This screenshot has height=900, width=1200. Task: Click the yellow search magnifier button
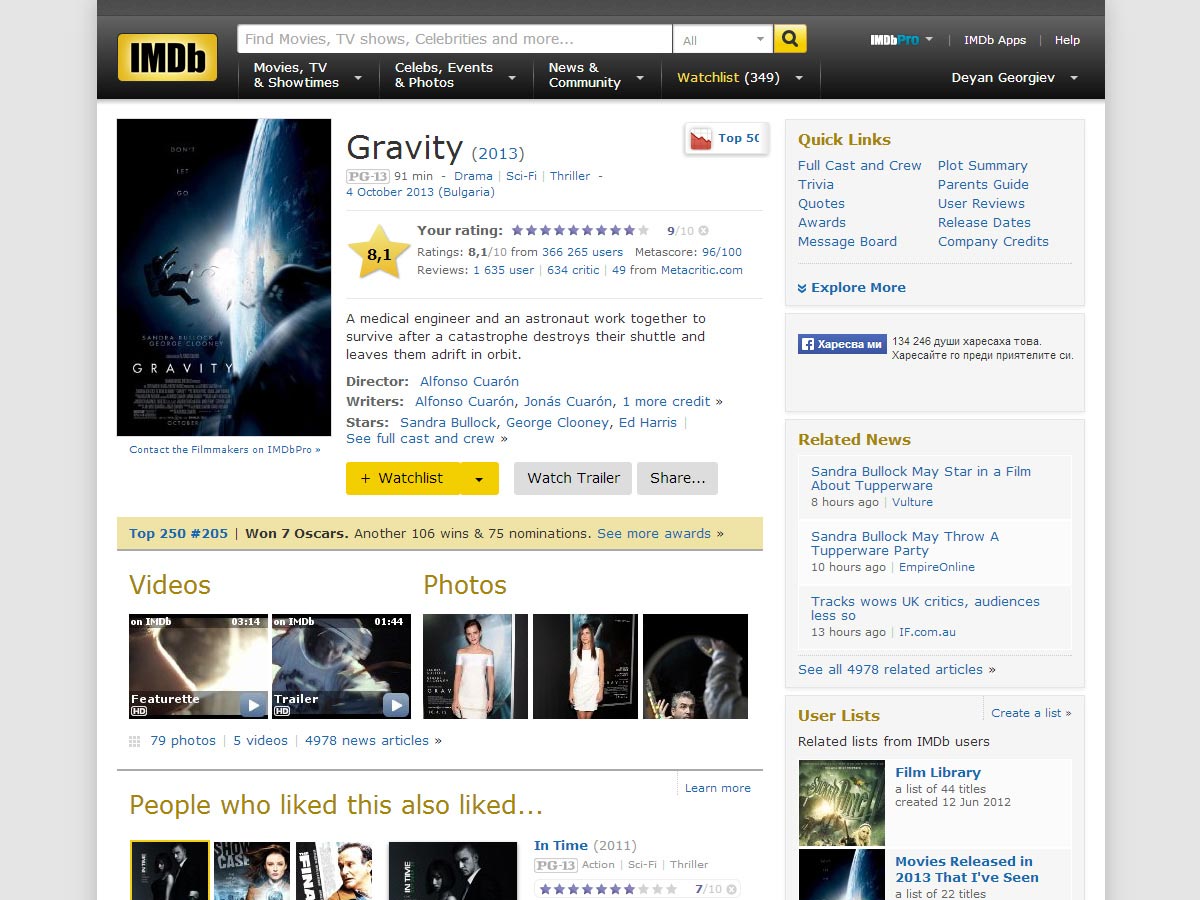[x=790, y=39]
